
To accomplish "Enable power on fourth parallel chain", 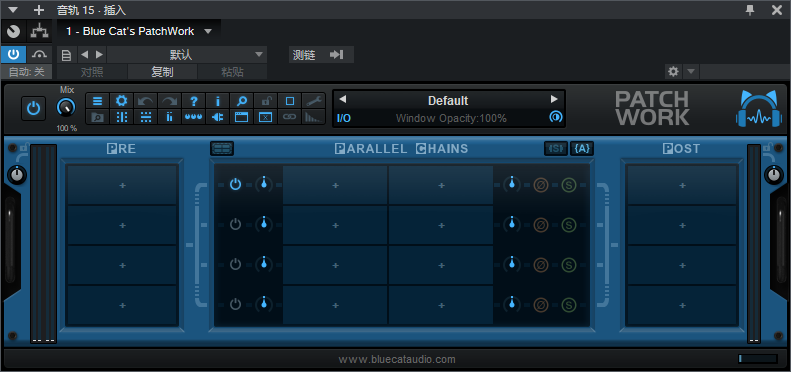I will 236,304.
